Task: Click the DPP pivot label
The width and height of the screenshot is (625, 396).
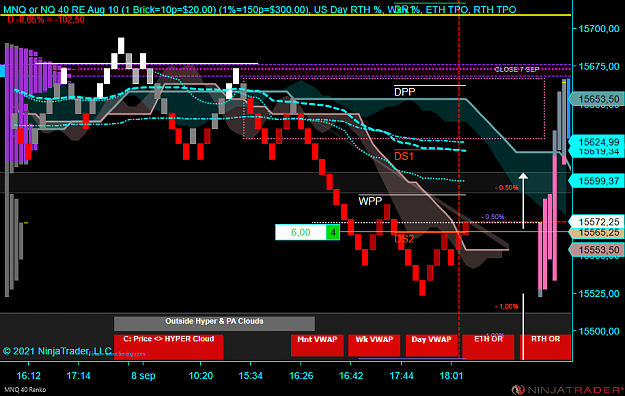Action: coord(405,92)
